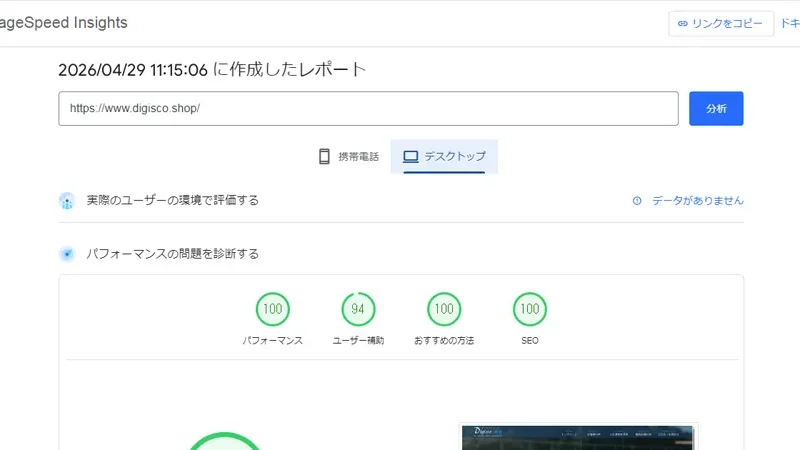800x450 pixels.
Task: Select パフォーマンスの問題を診断する heading
Action: point(172,254)
